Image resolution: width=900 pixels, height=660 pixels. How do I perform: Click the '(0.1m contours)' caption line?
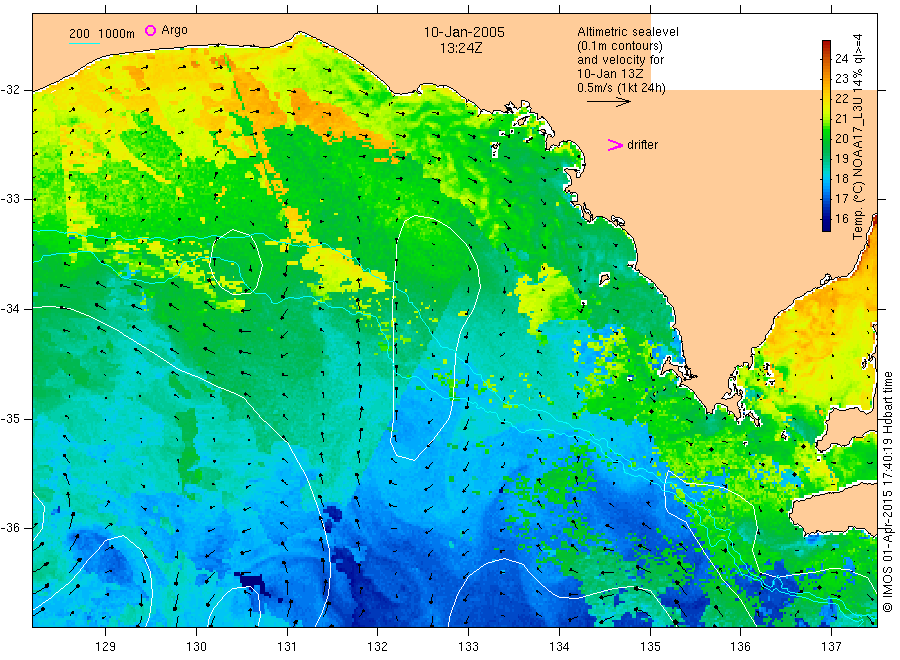pos(620,46)
